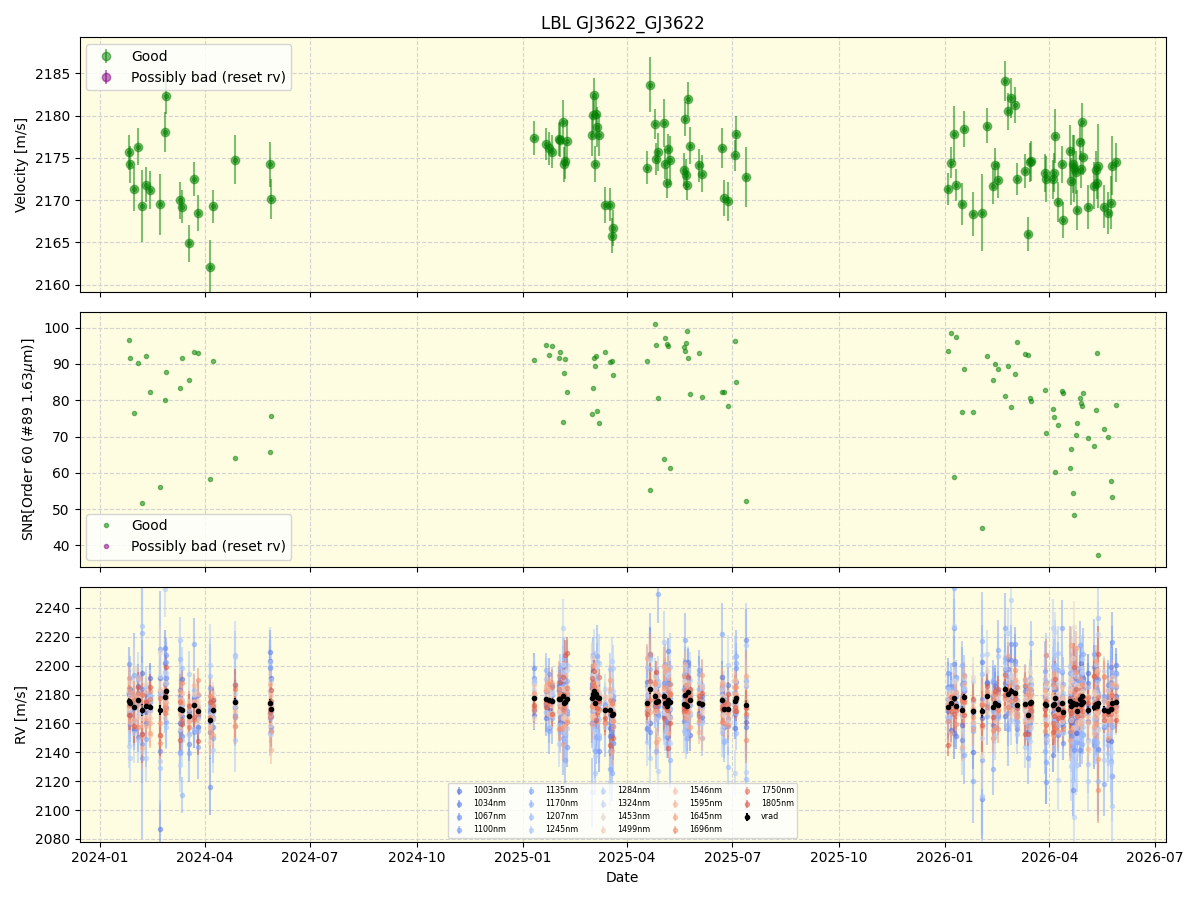Image resolution: width=1200 pixels, height=900 pixels.
Task: Click the 2170 velocity tick label
Action: [x=55, y=201]
